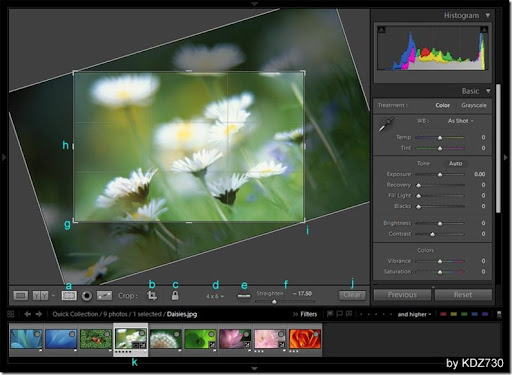Click the Exposure slider handle
The width and height of the screenshot is (512, 375).
tap(440, 175)
